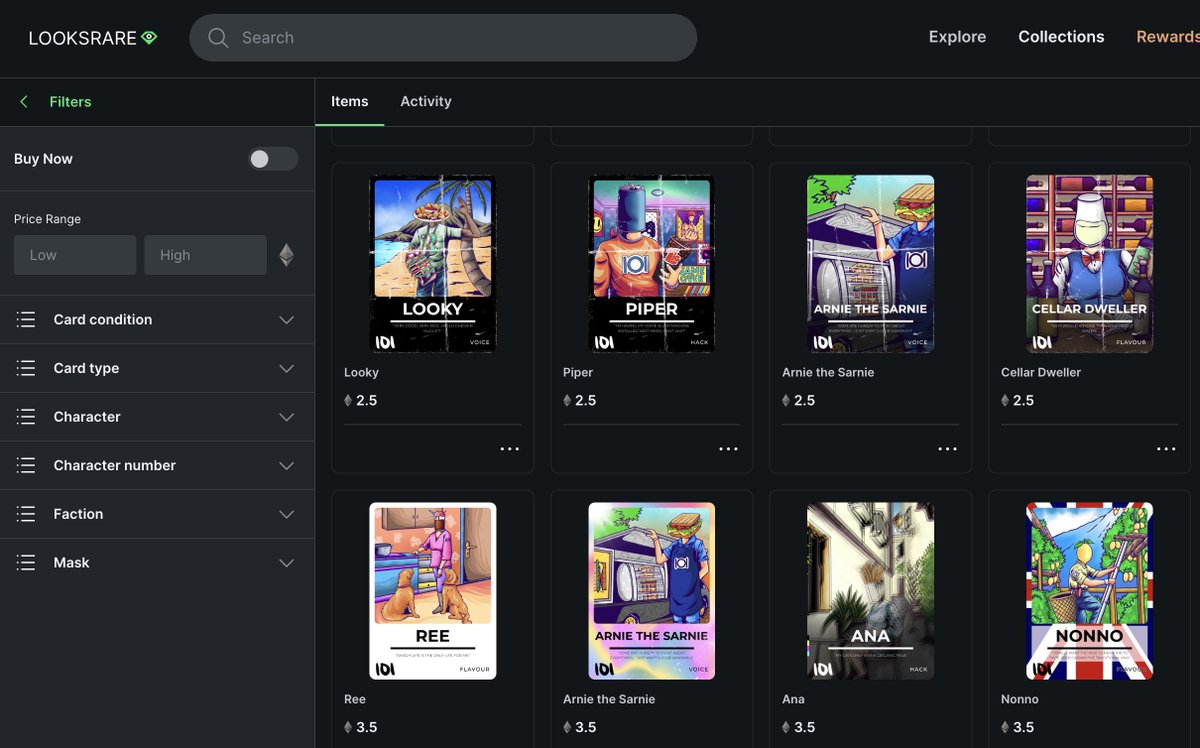Open the Cellar Dweller item name link
The width and height of the screenshot is (1200, 748).
point(1041,372)
